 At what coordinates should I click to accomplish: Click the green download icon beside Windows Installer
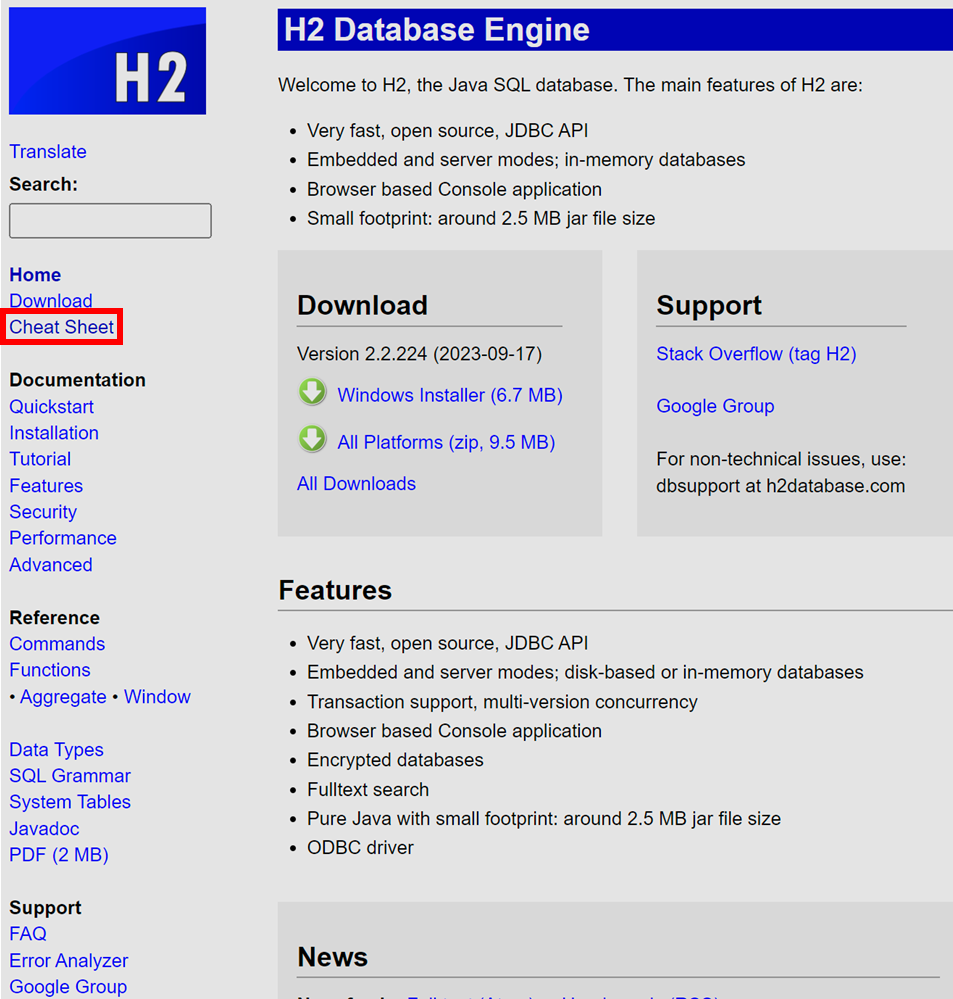click(312, 392)
